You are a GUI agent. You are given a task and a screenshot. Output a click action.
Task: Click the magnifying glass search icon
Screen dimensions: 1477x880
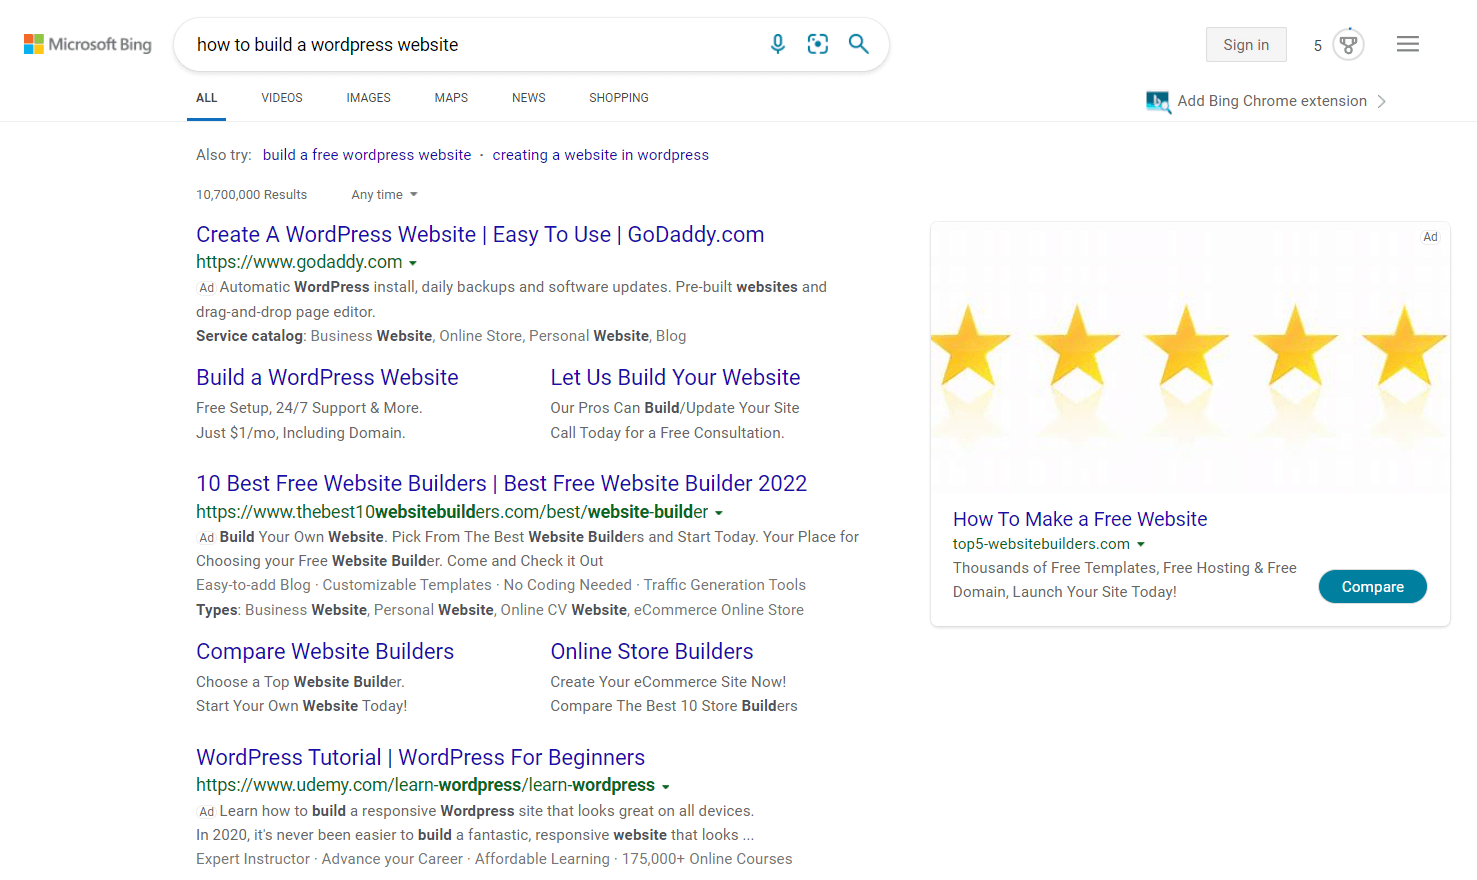click(x=858, y=44)
